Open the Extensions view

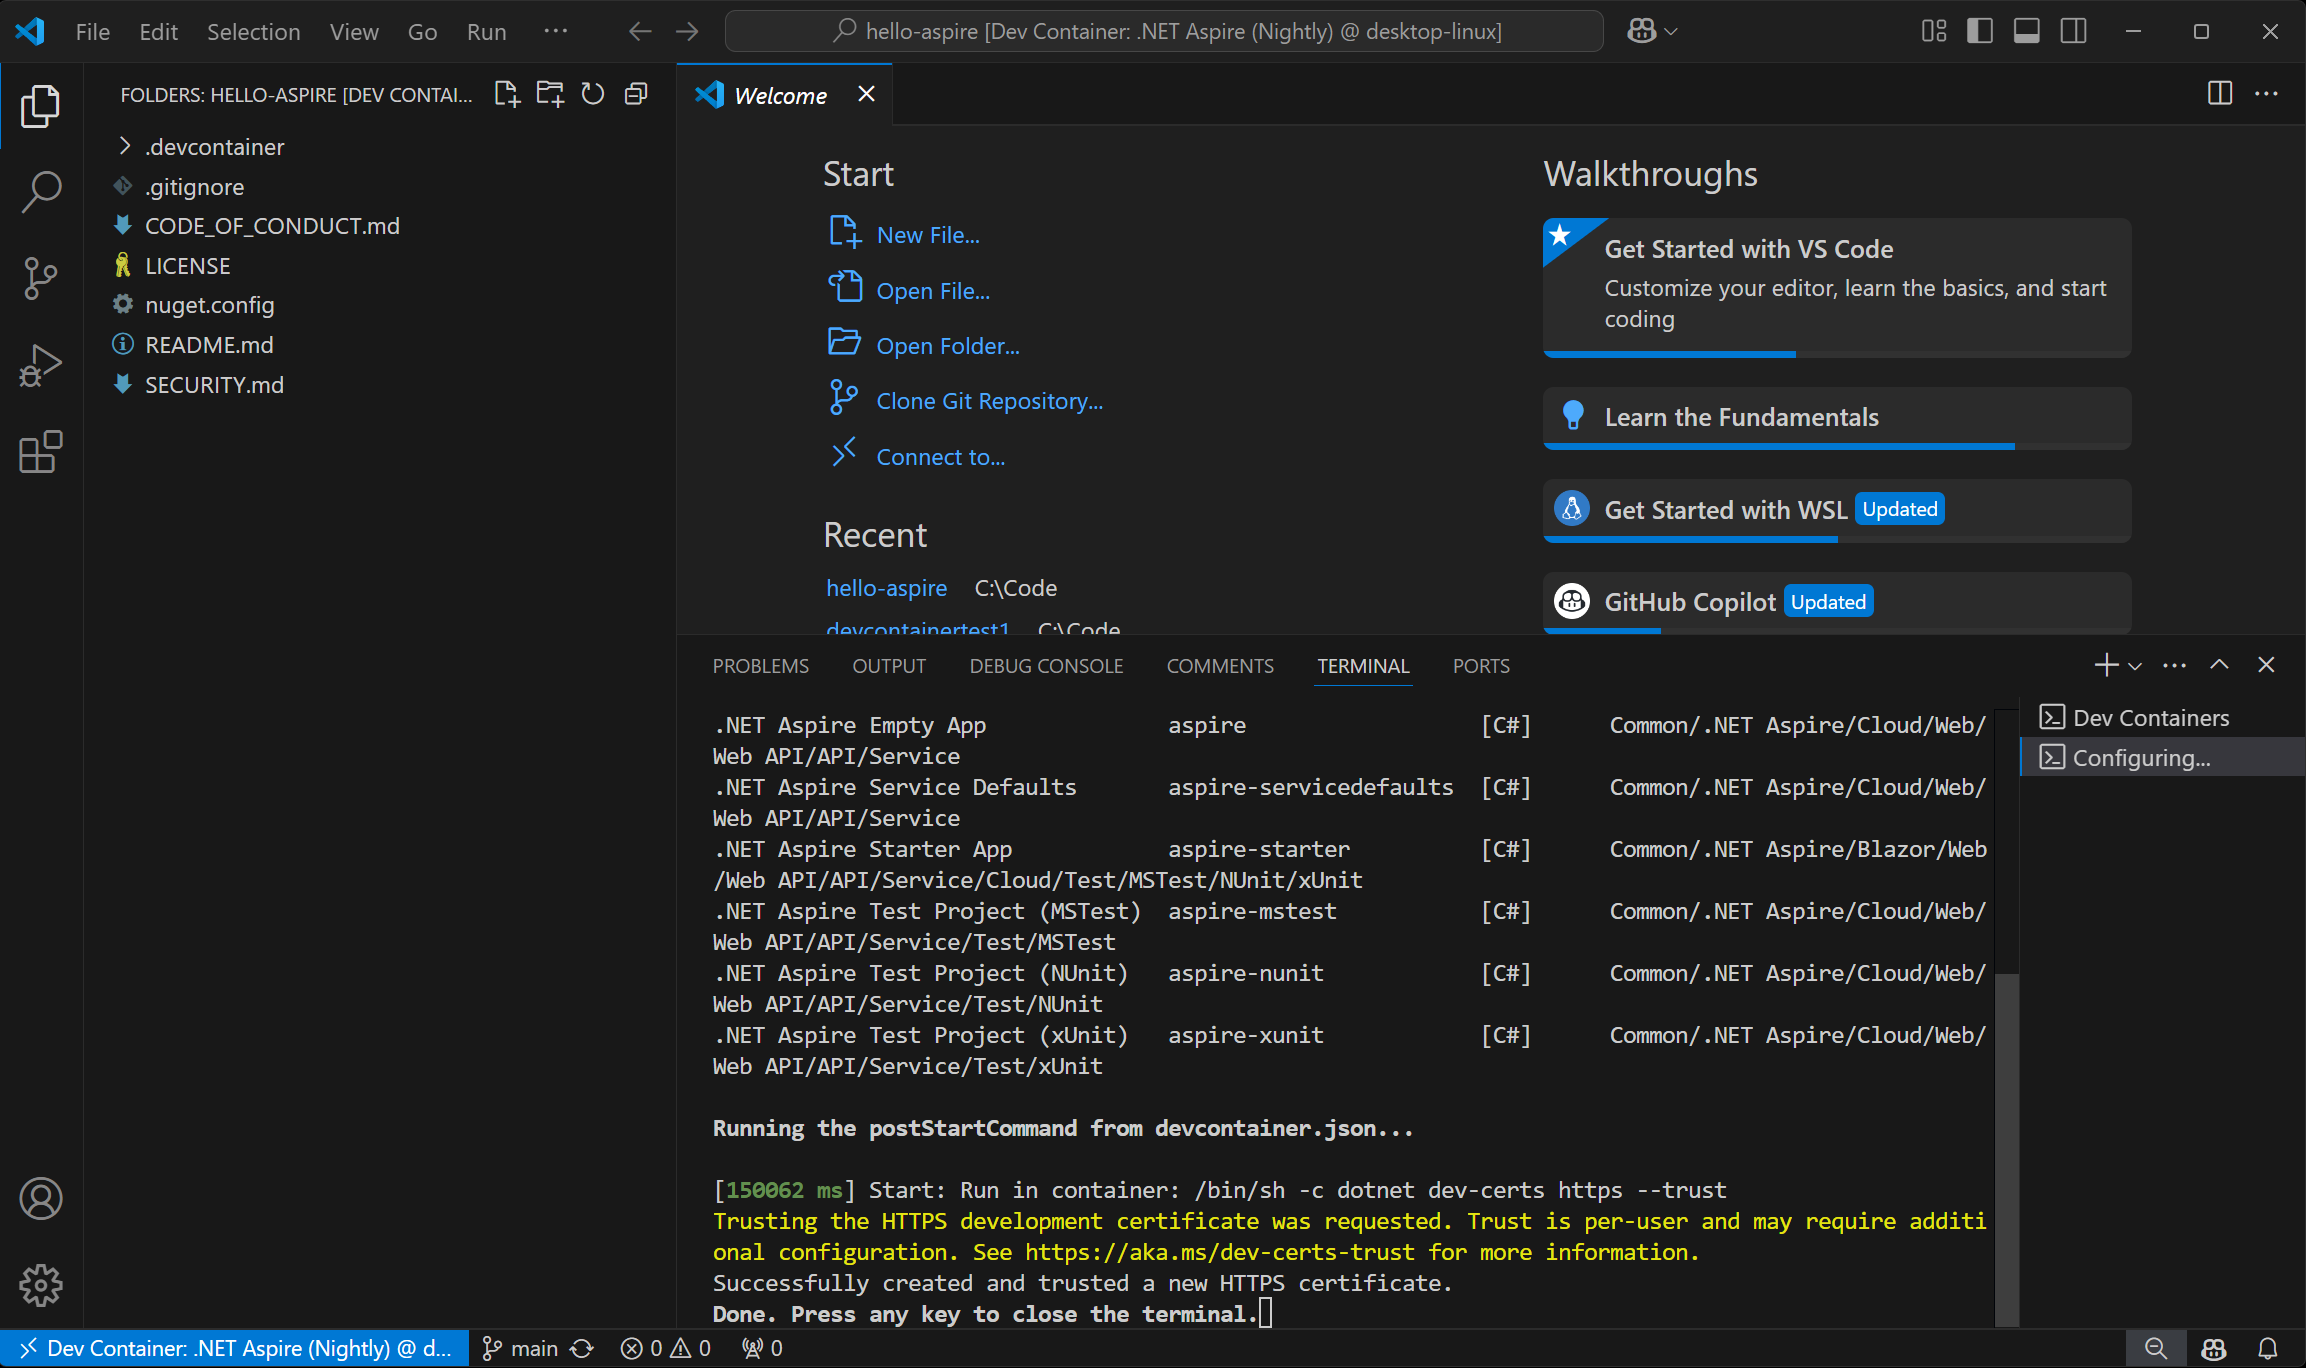tap(41, 452)
